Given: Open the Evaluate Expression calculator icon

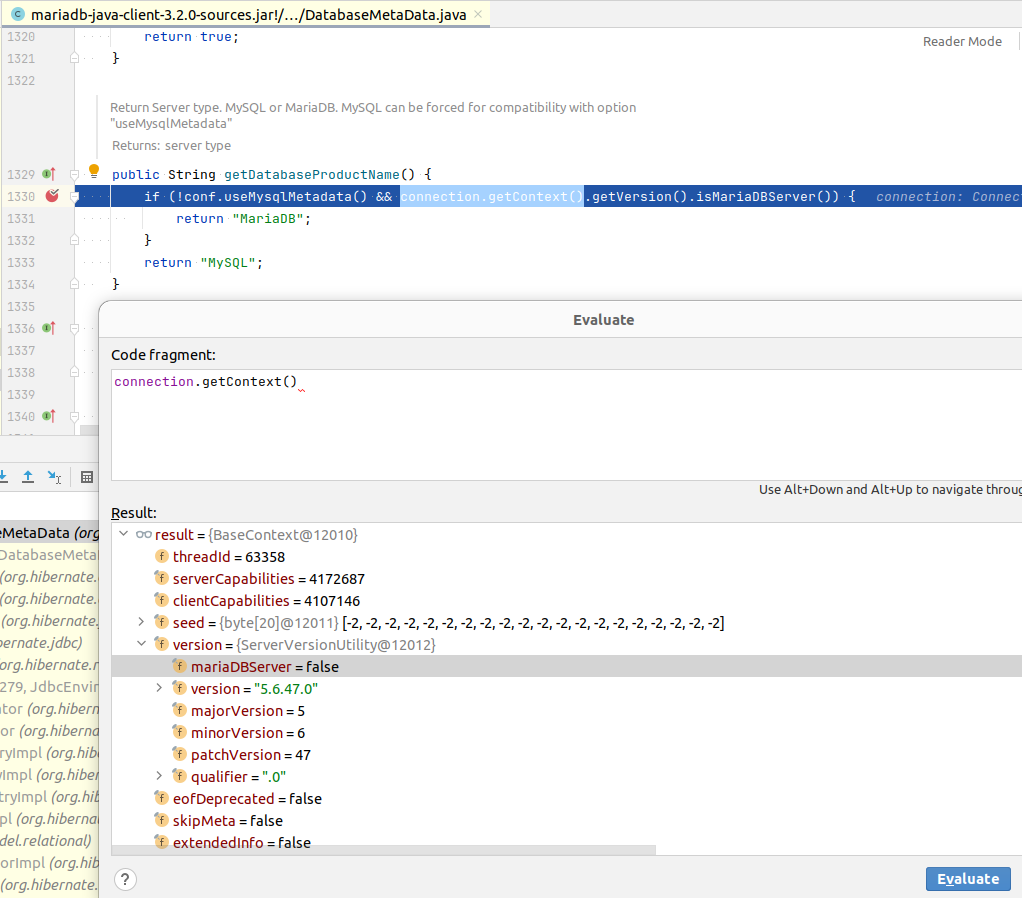Looking at the screenshot, I should point(87,477).
